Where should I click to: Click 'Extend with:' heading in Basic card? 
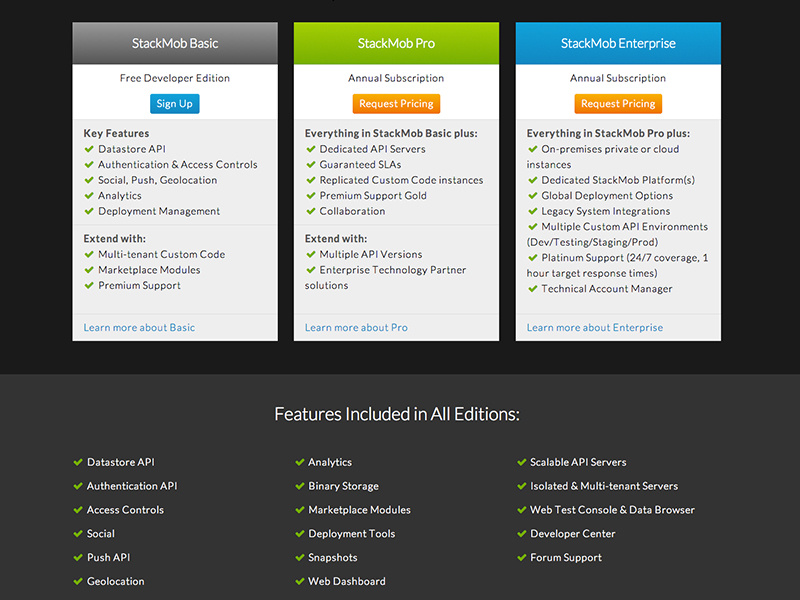point(115,239)
